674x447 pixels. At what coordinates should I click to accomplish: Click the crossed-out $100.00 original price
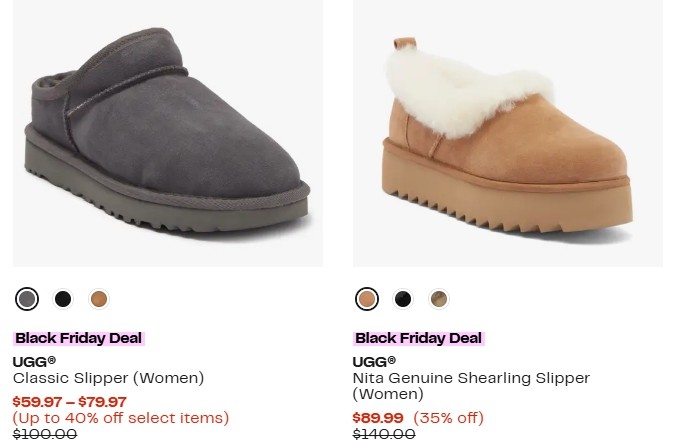45,434
